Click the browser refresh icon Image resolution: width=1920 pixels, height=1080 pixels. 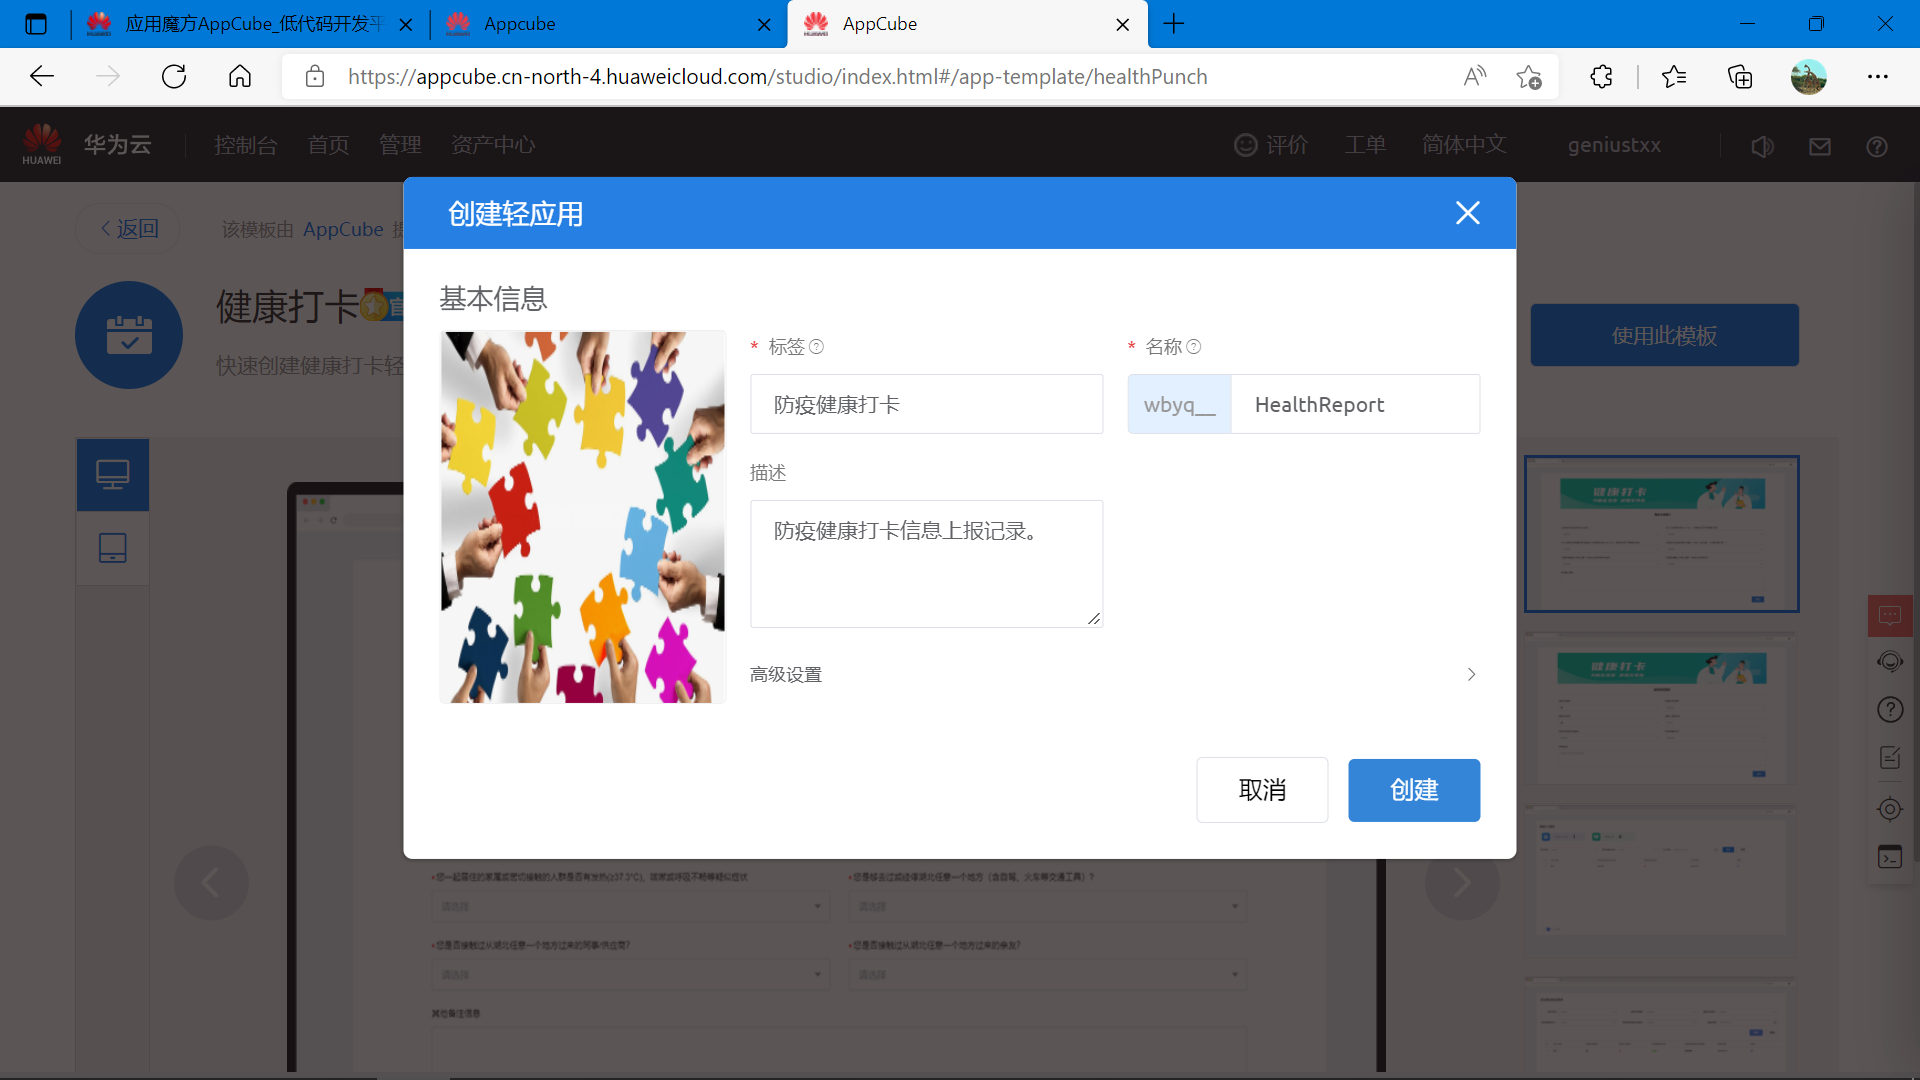[x=174, y=77]
